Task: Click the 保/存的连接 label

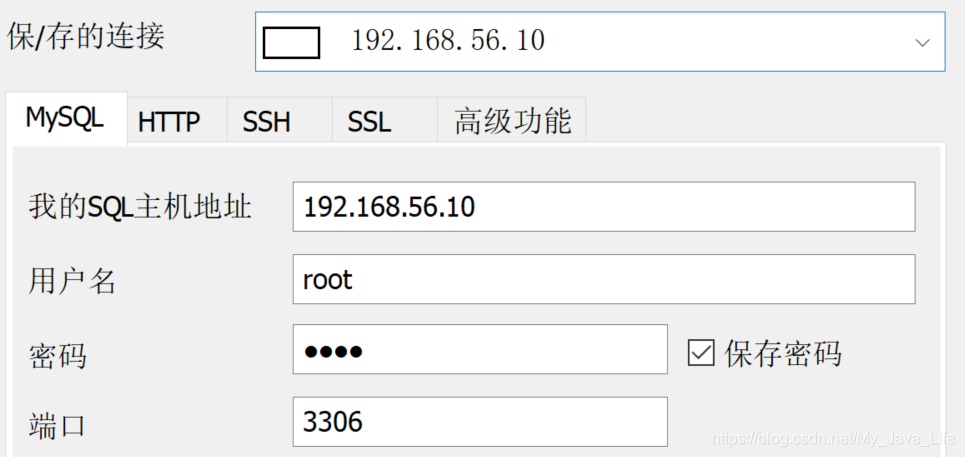Action: 86,37
